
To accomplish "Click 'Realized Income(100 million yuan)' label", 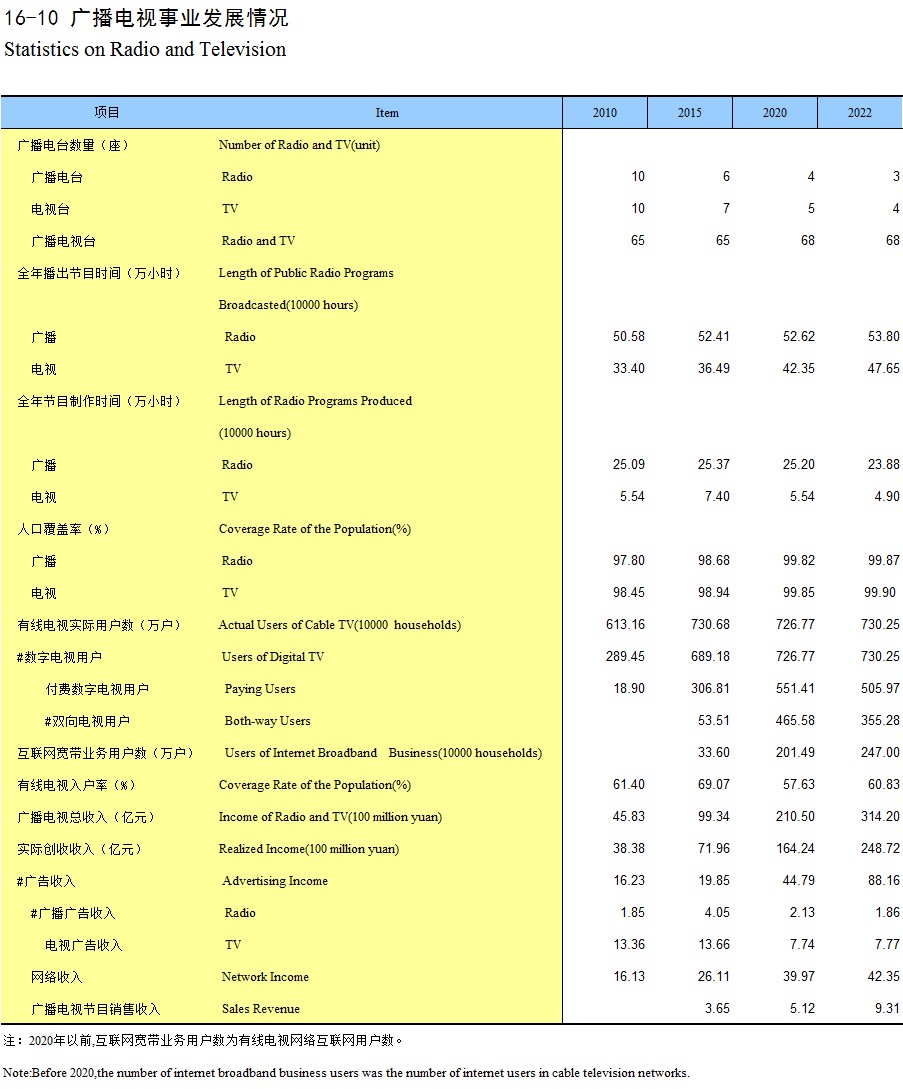I will tap(308, 849).
